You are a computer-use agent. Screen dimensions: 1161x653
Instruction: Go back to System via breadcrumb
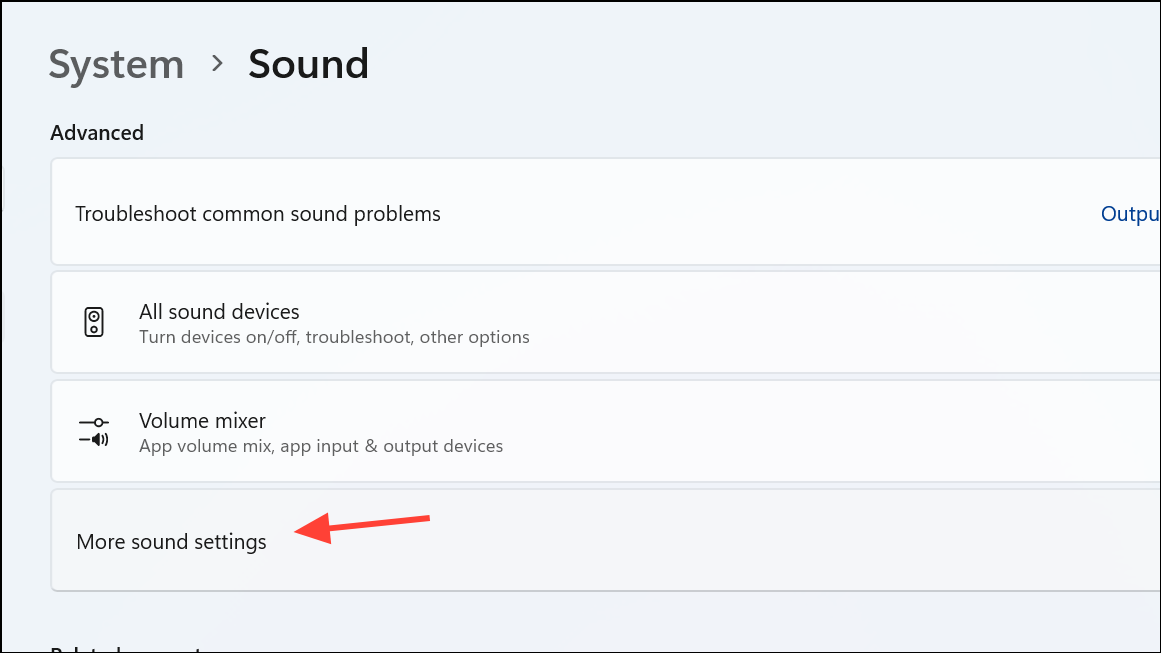[x=116, y=64]
